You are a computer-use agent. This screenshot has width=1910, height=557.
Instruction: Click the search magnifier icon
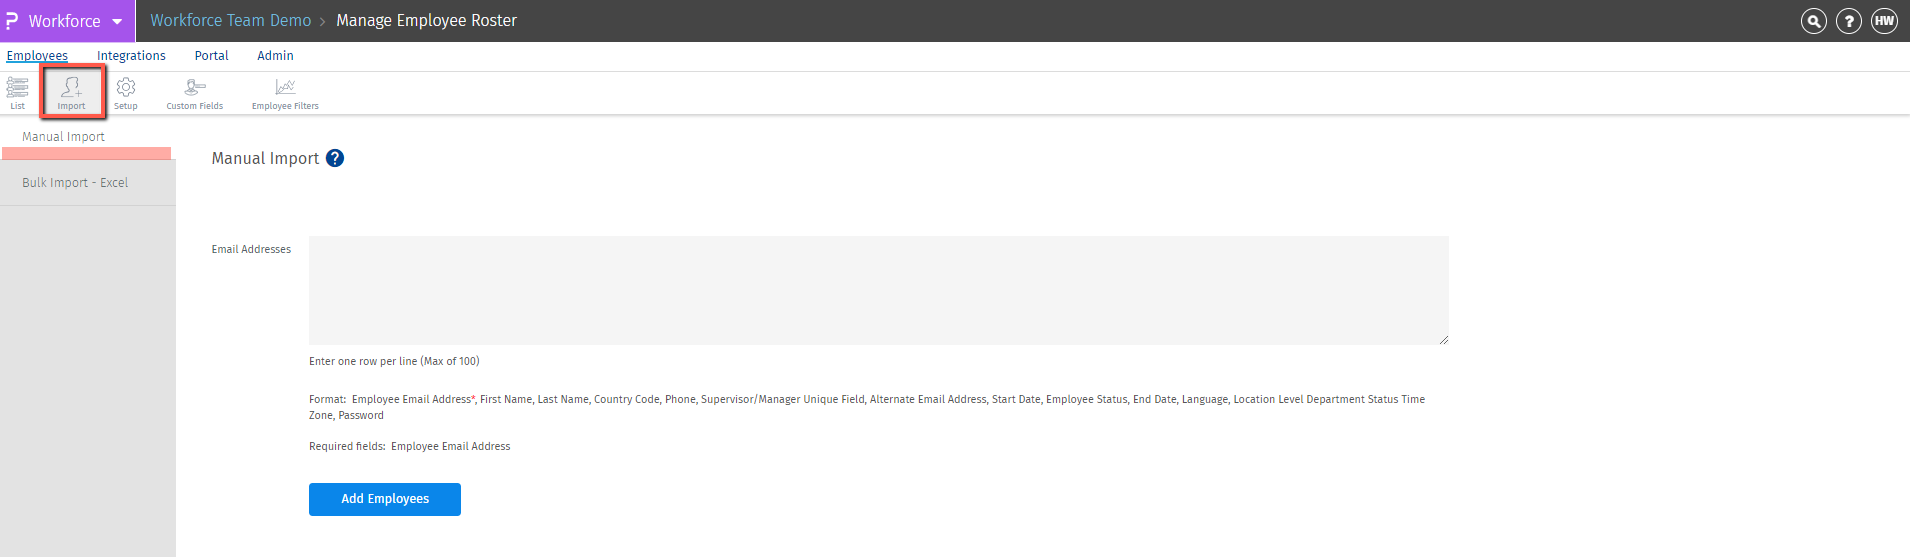[1814, 21]
